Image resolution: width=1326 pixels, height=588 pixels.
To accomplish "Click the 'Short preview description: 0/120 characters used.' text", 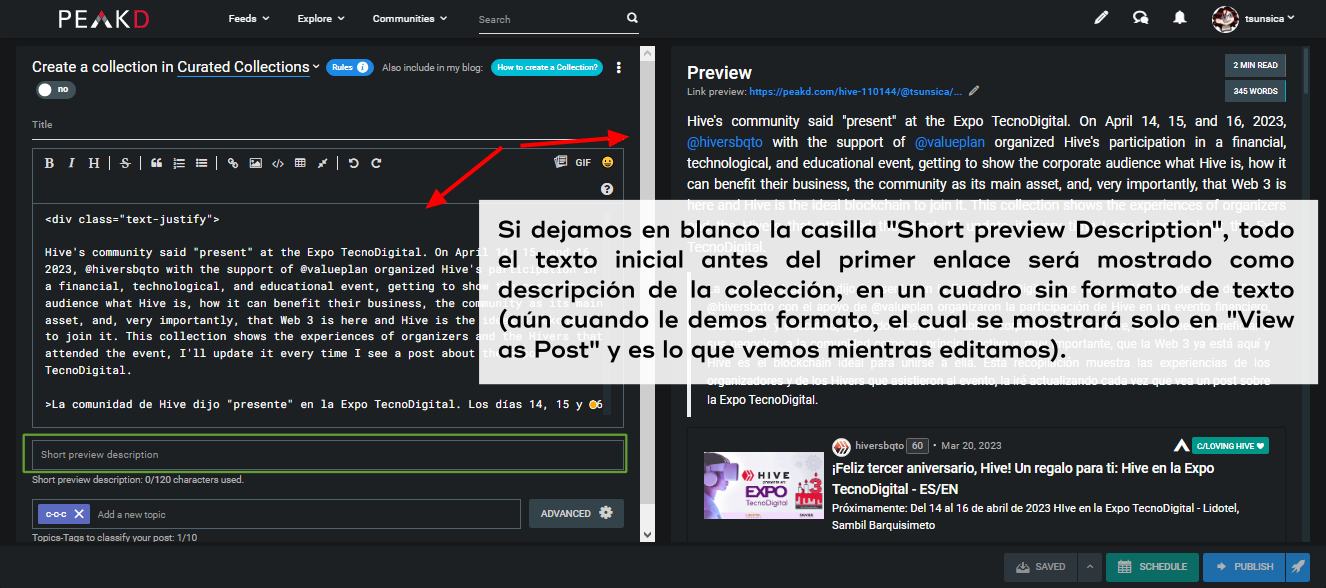I will [138, 480].
